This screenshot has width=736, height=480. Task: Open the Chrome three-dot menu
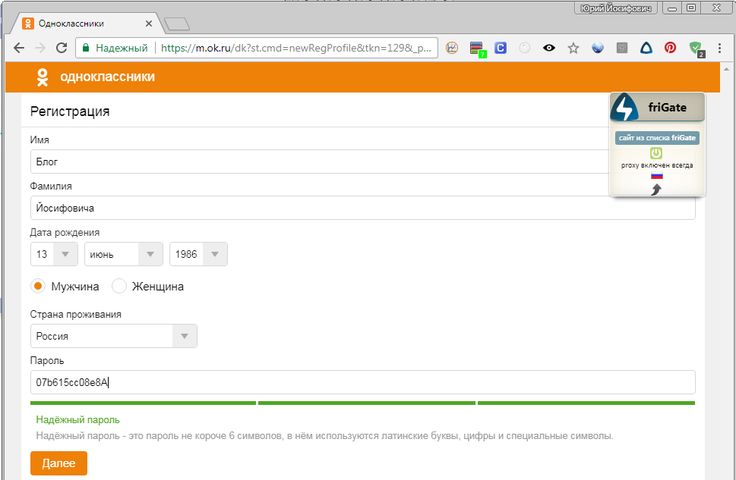(719, 47)
